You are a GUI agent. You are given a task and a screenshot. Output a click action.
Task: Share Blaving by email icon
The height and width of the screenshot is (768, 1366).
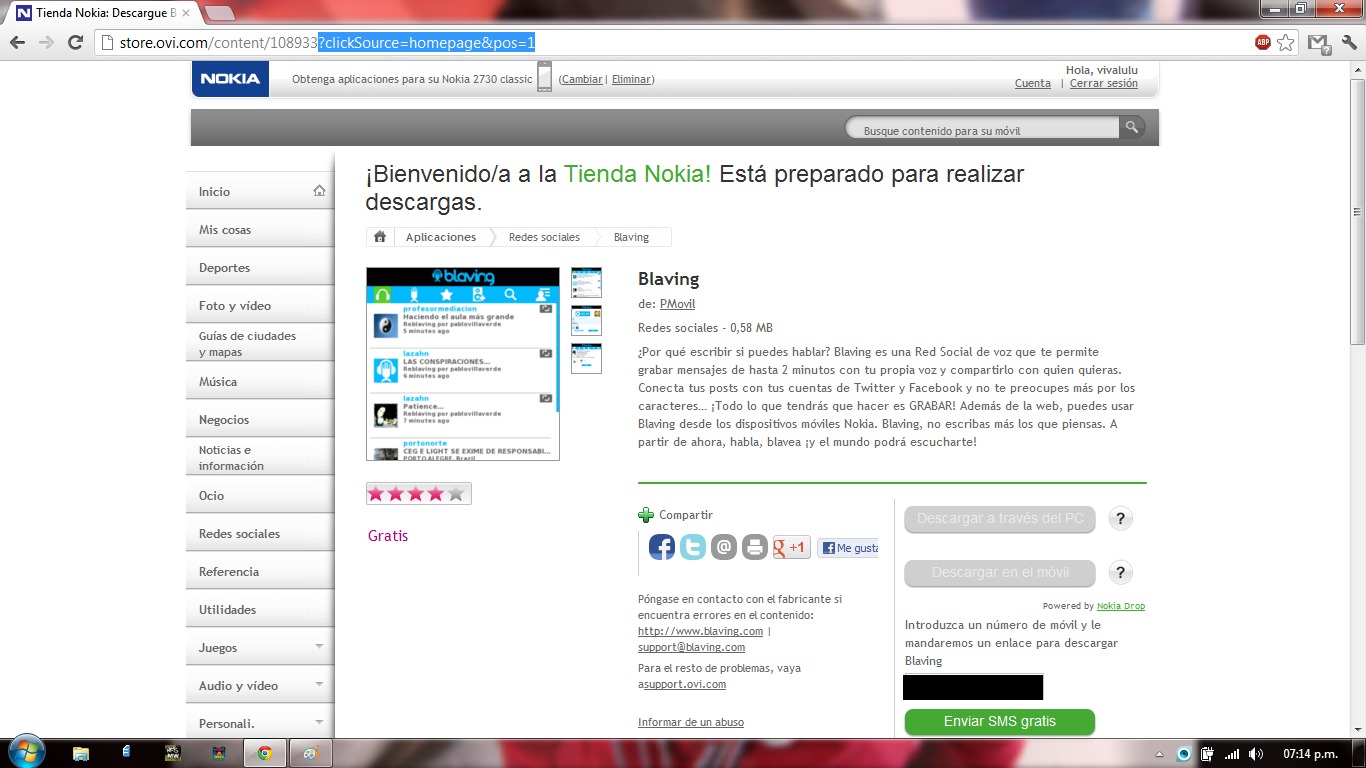[724, 547]
